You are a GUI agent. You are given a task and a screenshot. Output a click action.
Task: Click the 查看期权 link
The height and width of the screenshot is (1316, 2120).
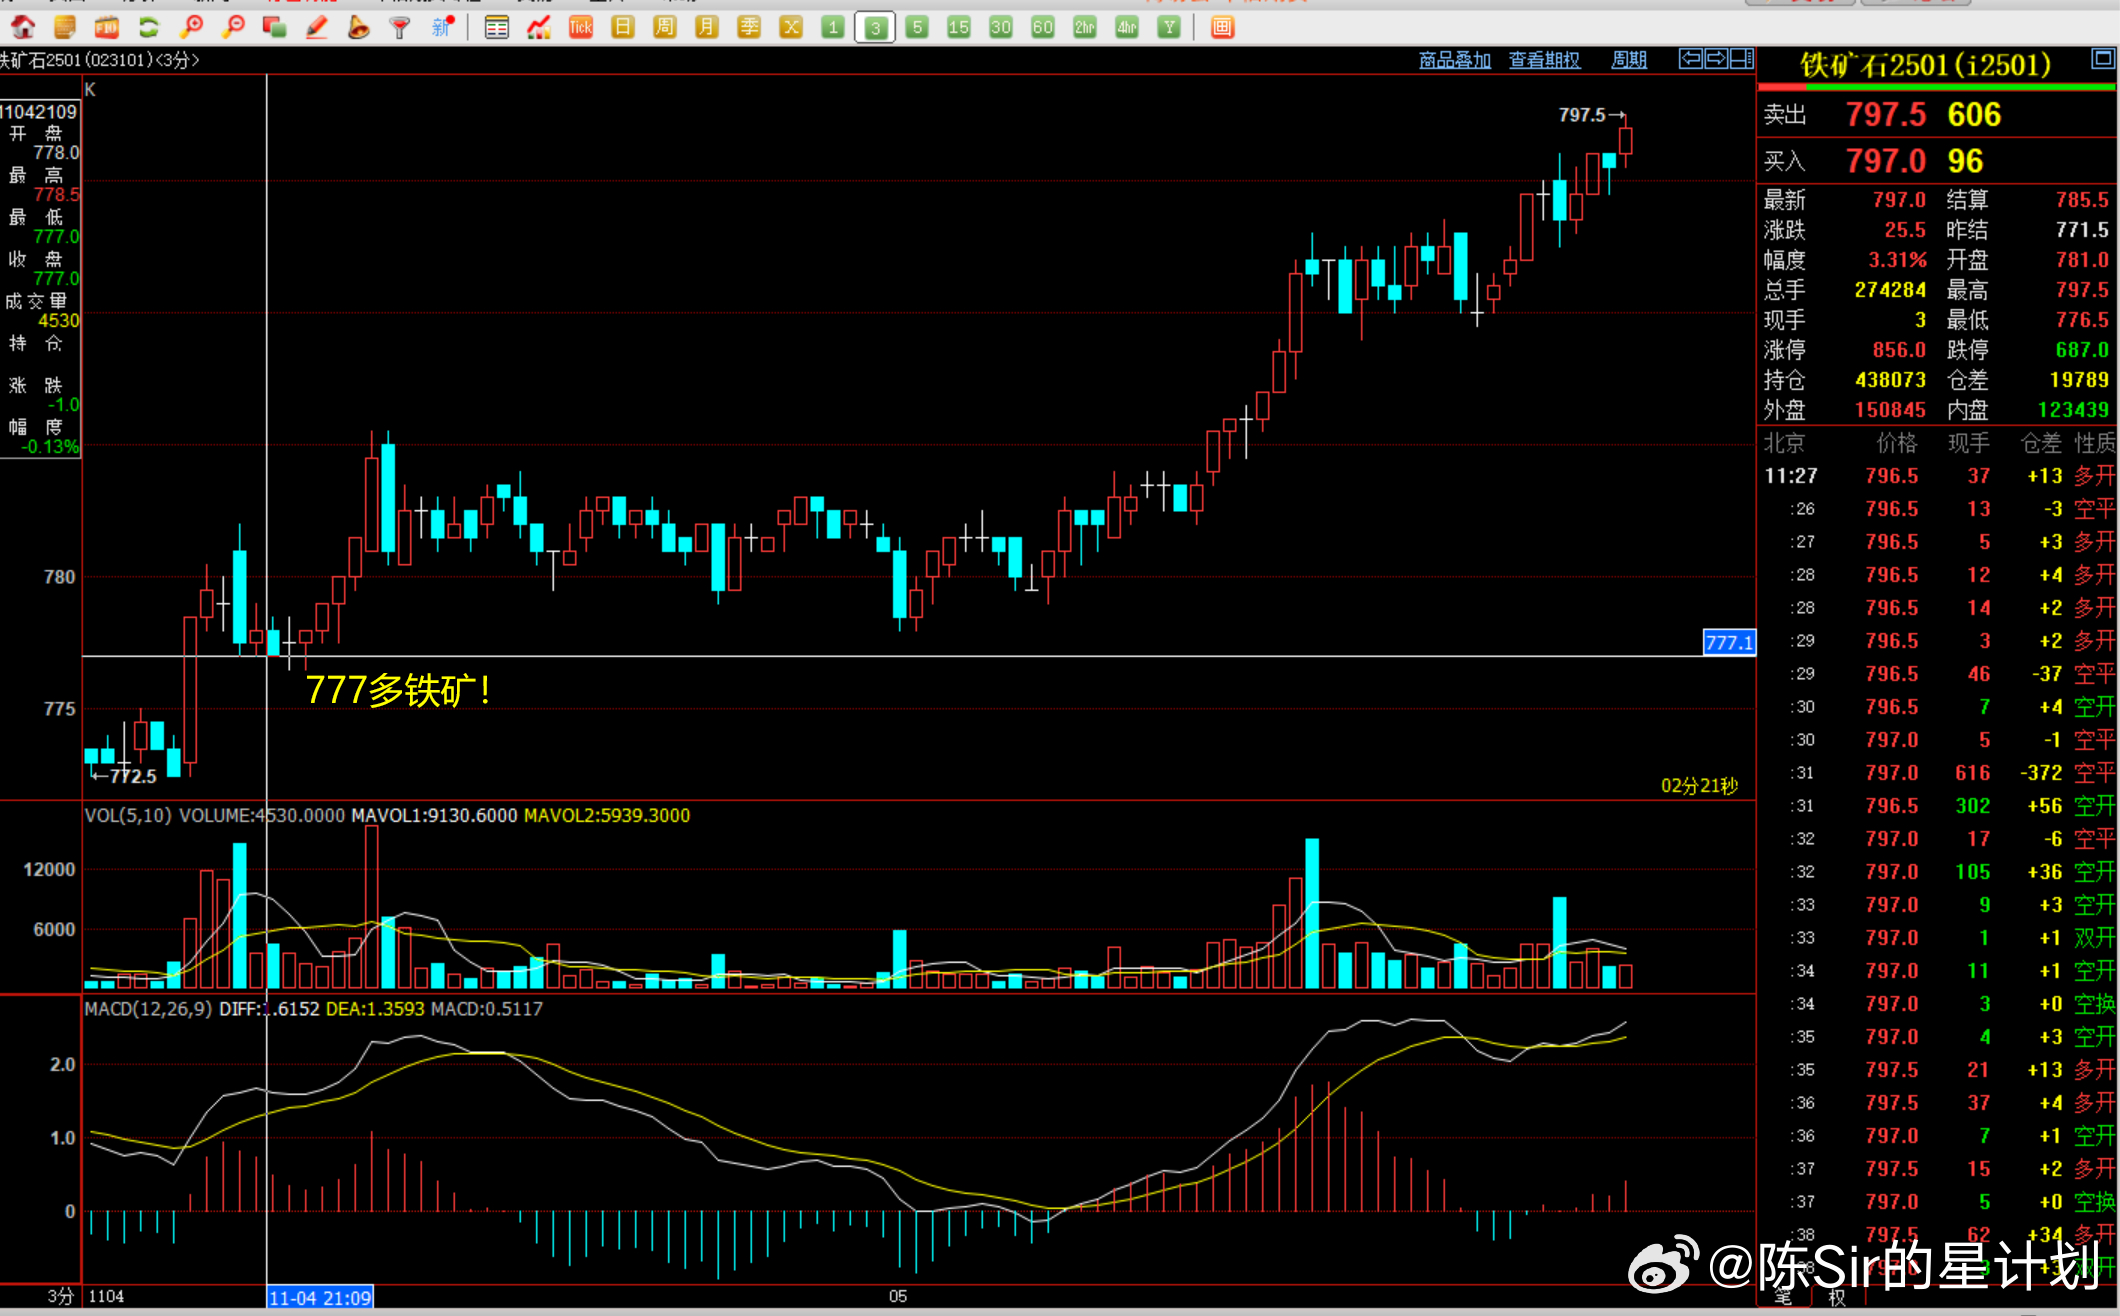click(1545, 60)
